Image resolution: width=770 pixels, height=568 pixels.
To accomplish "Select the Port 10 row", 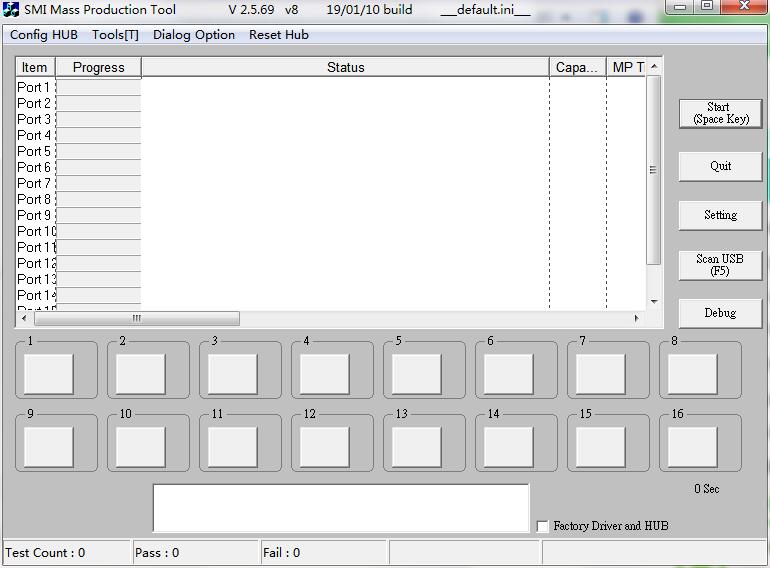I will (331, 231).
